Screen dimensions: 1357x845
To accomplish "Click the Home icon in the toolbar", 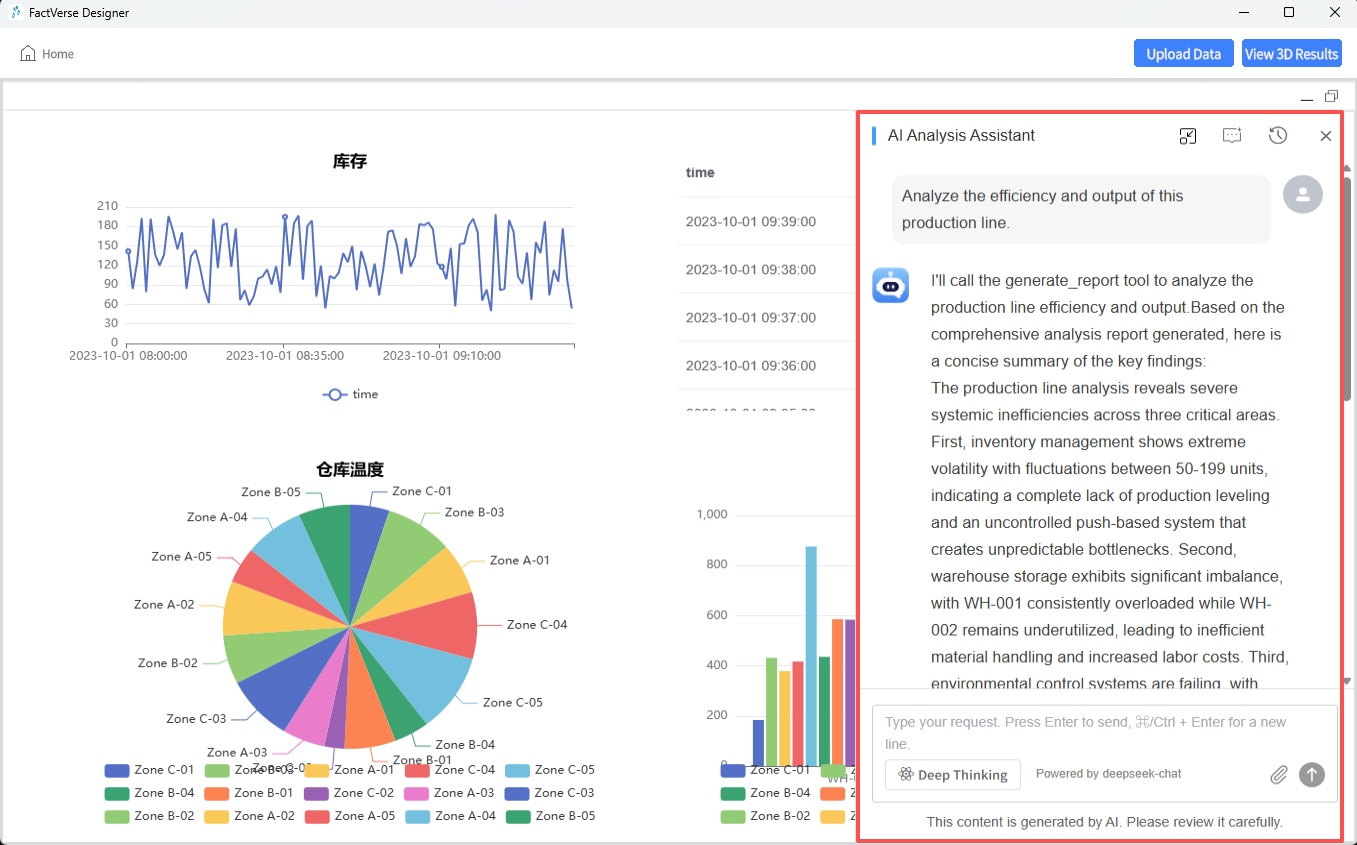I will 28,54.
